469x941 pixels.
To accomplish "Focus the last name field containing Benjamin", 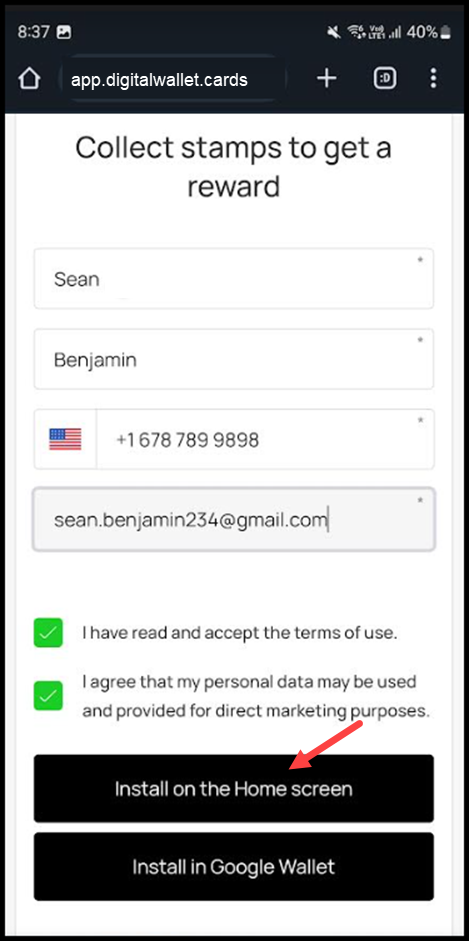I will tap(234, 359).
